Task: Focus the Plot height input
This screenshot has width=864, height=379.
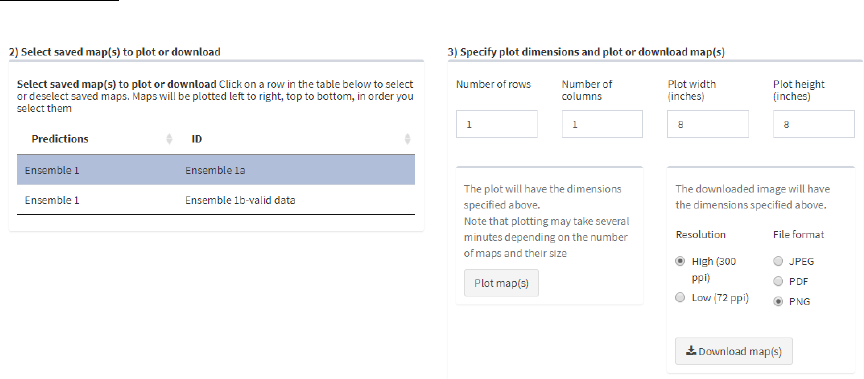Action: pyautogui.click(x=814, y=124)
